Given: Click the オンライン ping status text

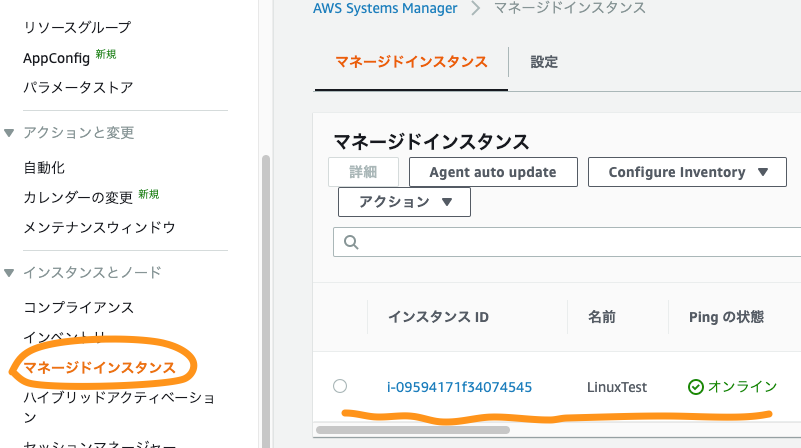Looking at the screenshot, I should click(742, 387).
